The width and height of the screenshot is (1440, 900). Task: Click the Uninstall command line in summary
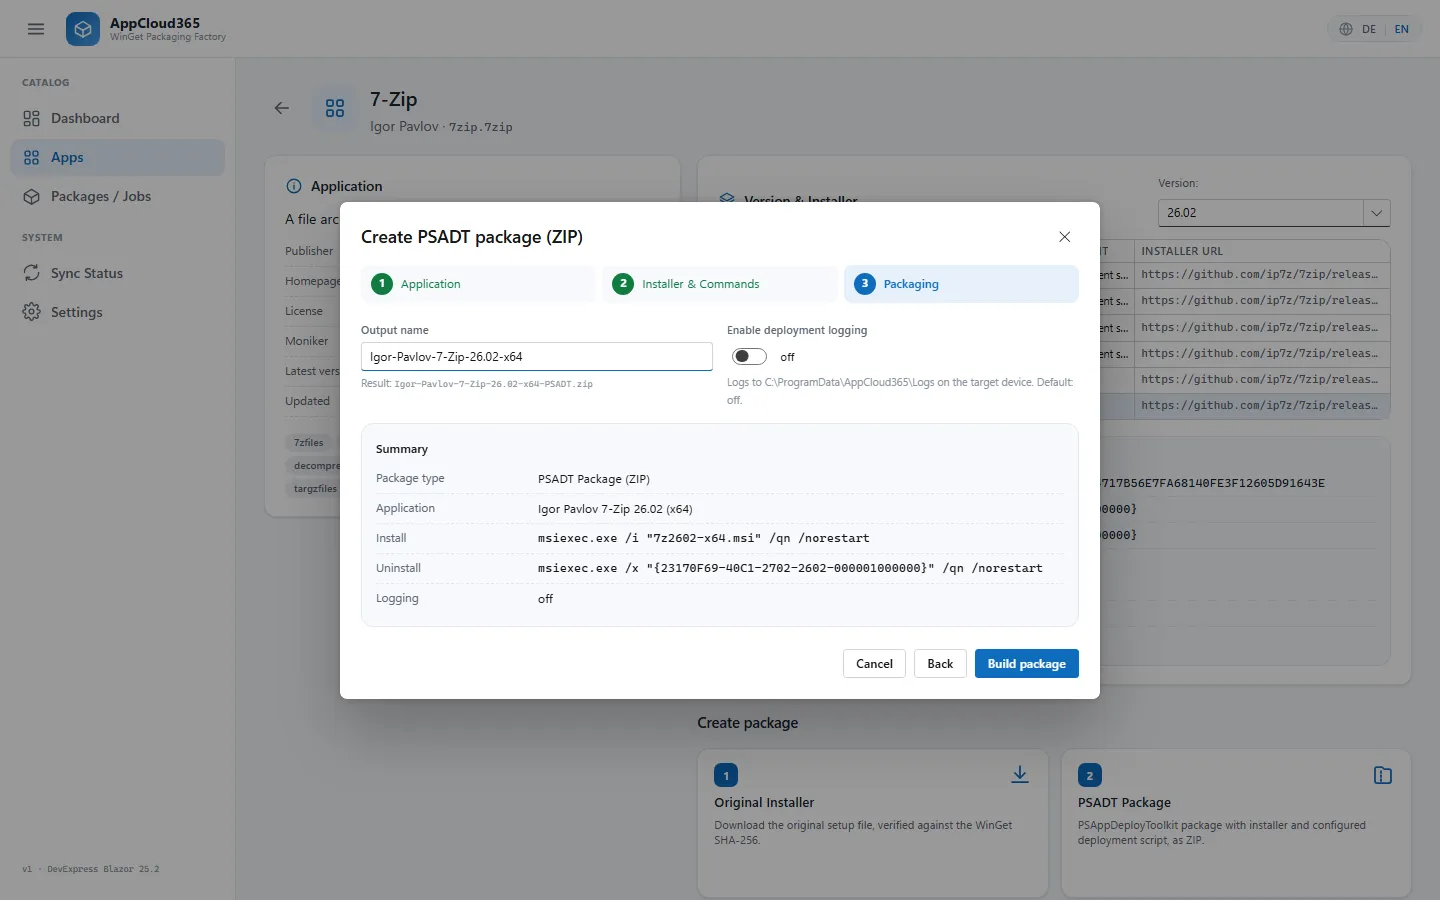click(790, 568)
